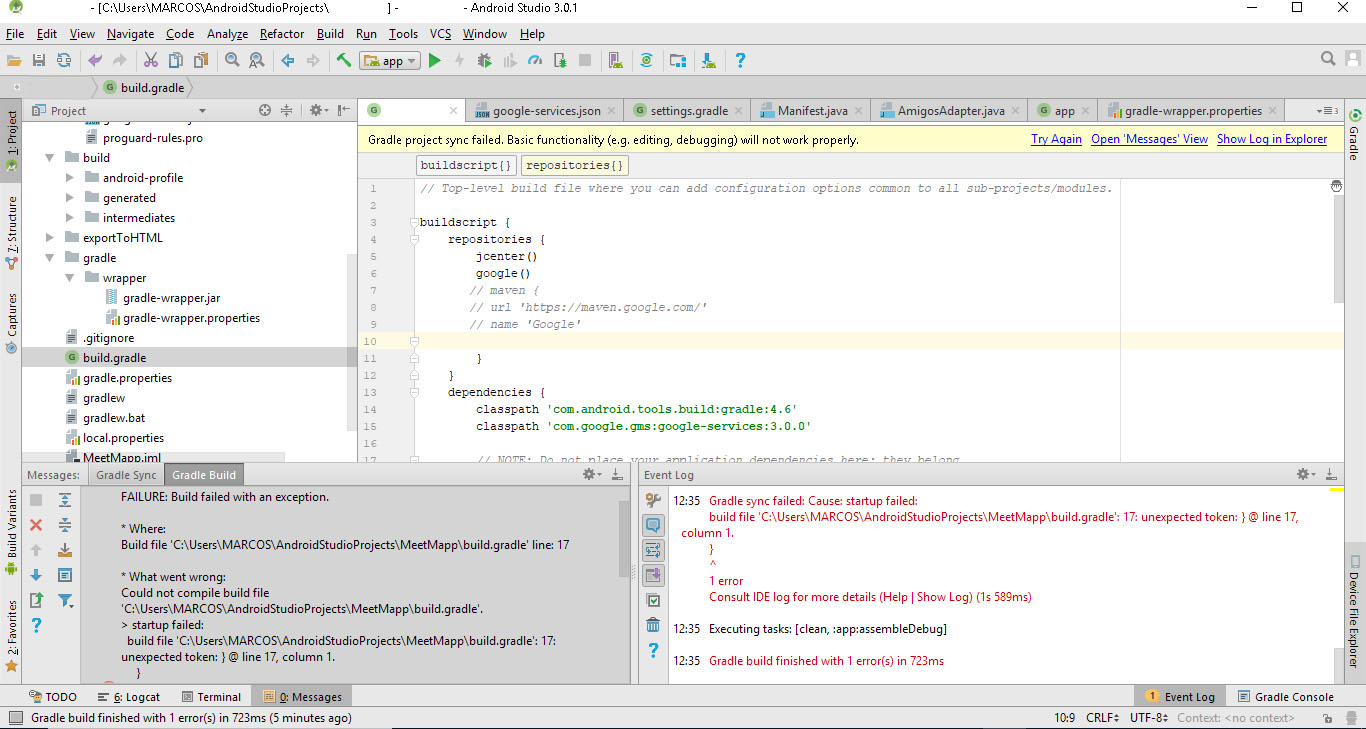The height and width of the screenshot is (729, 1366).
Task: Open SDK Manager toolbar icon
Action: 709,61
